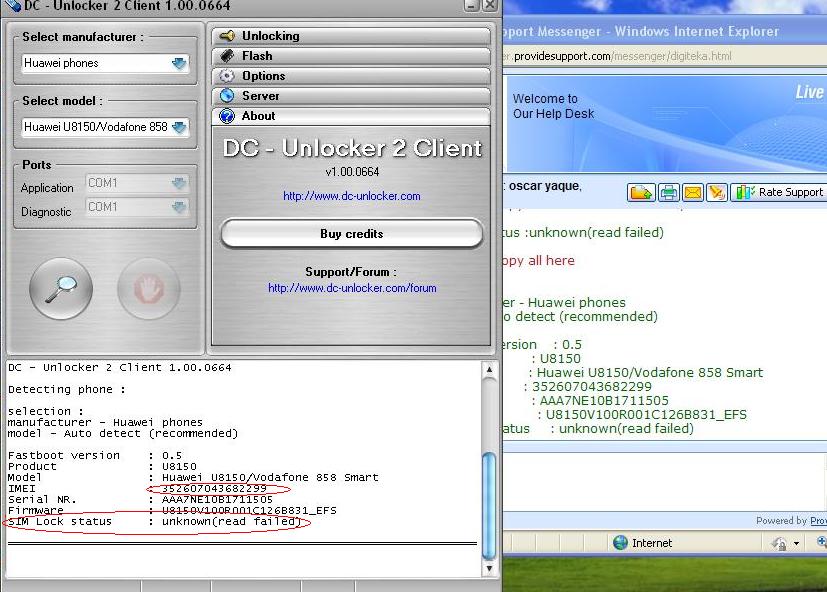
Task: Click the log panel vertical scrollbar
Action: click(x=489, y=505)
